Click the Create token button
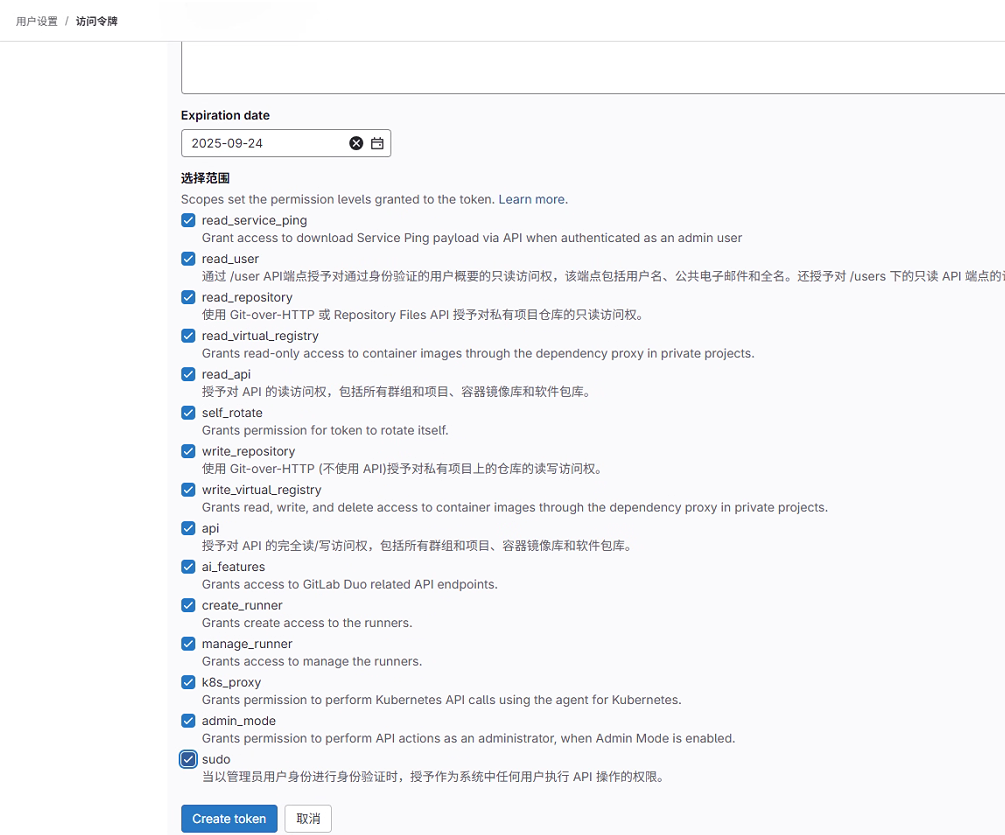Screen dimensions: 1005x835 [x=229, y=818]
